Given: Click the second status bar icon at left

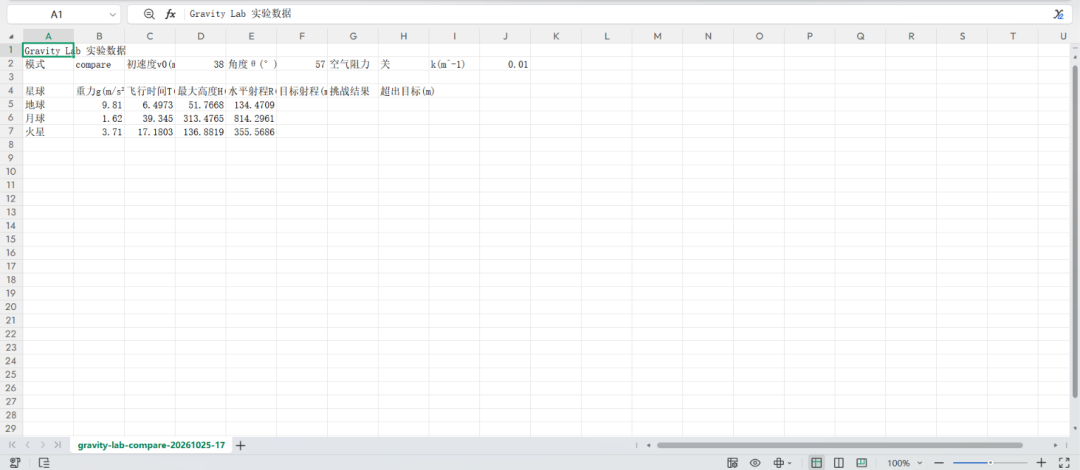Looking at the screenshot, I should click(x=44, y=462).
